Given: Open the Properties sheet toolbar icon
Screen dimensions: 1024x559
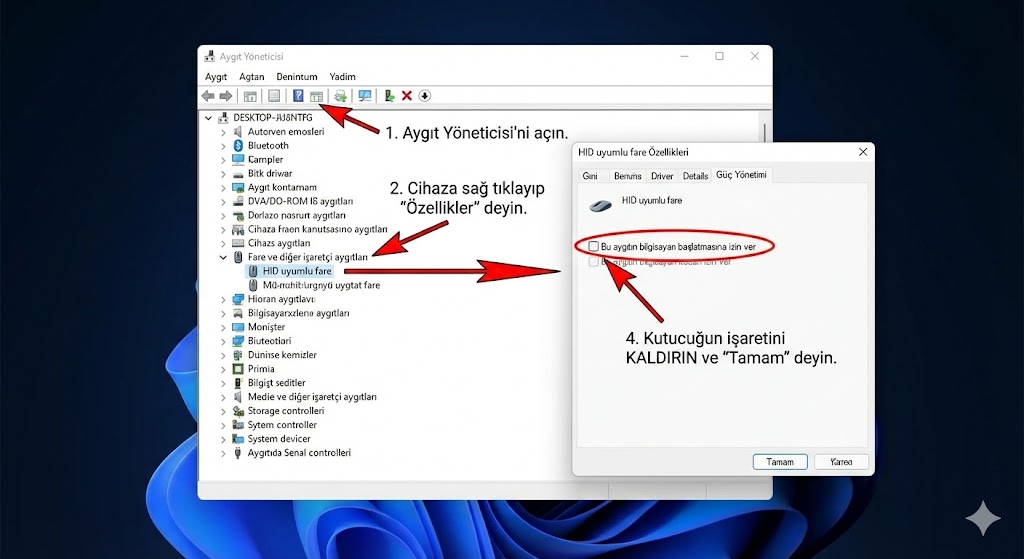Looking at the screenshot, I should click(274, 96).
